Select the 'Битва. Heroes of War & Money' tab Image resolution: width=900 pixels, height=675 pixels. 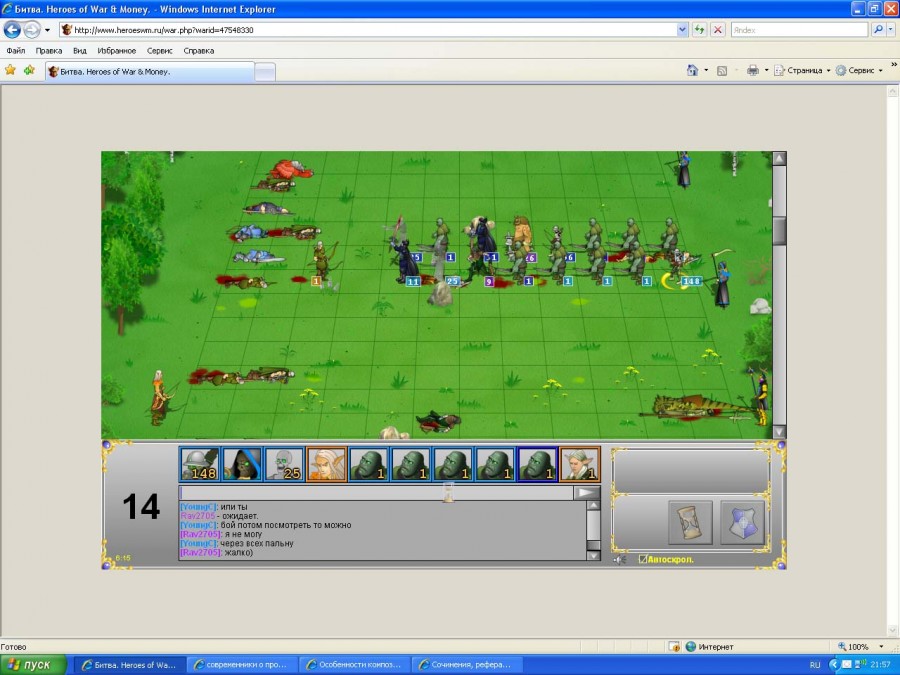tap(150, 72)
